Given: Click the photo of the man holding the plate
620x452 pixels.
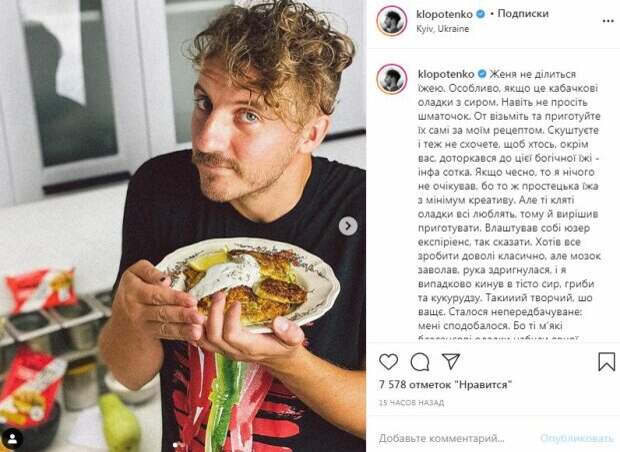Looking at the screenshot, I should pyautogui.click(x=183, y=226).
